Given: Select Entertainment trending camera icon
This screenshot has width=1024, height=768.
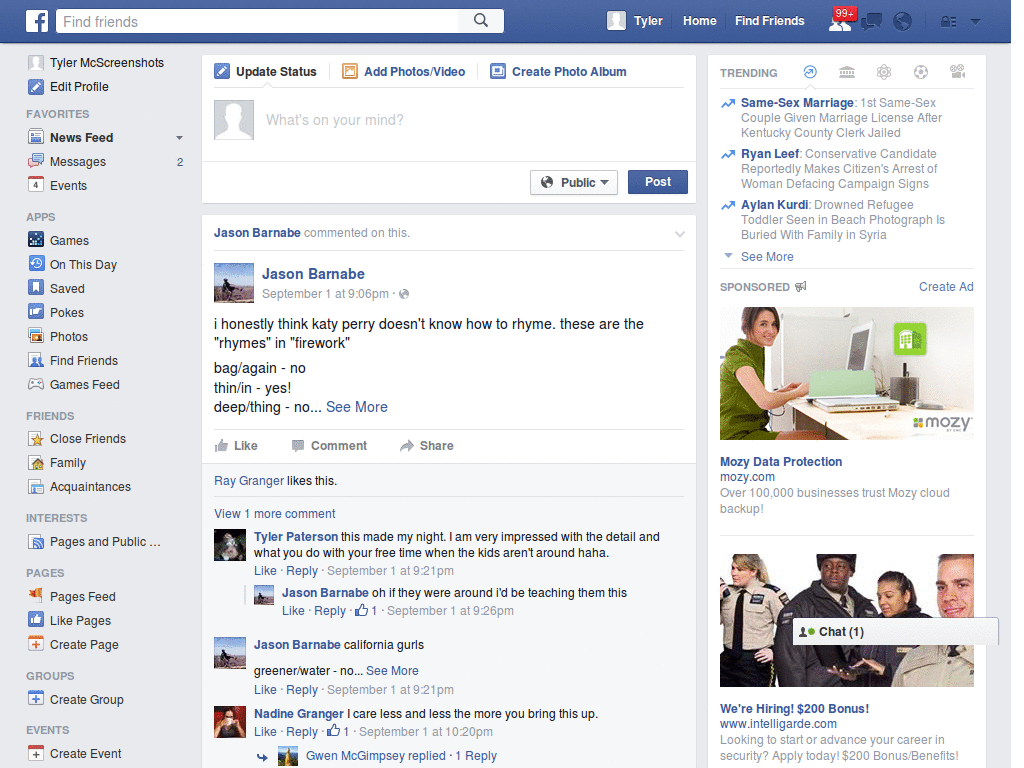Looking at the screenshot, I should point(957,72).
